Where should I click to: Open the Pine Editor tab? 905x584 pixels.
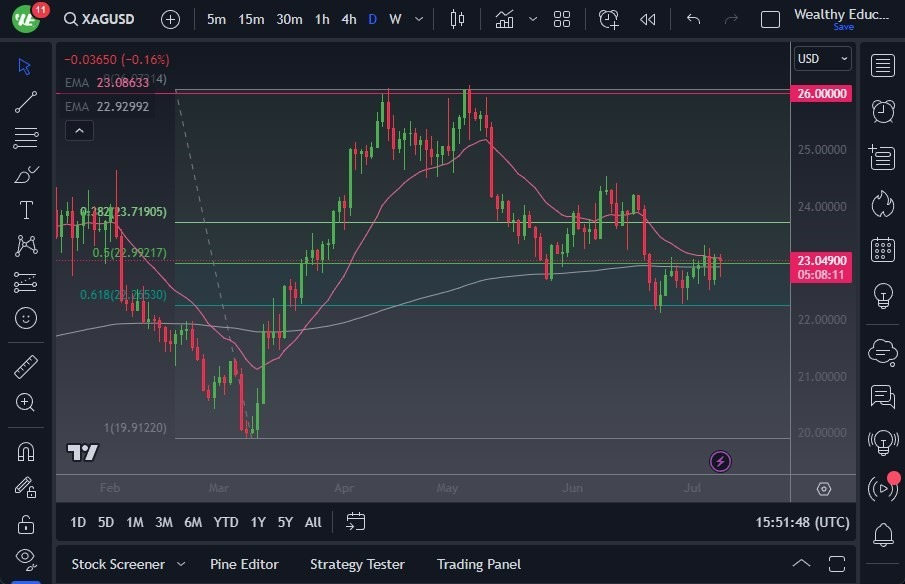click(244, 564)
